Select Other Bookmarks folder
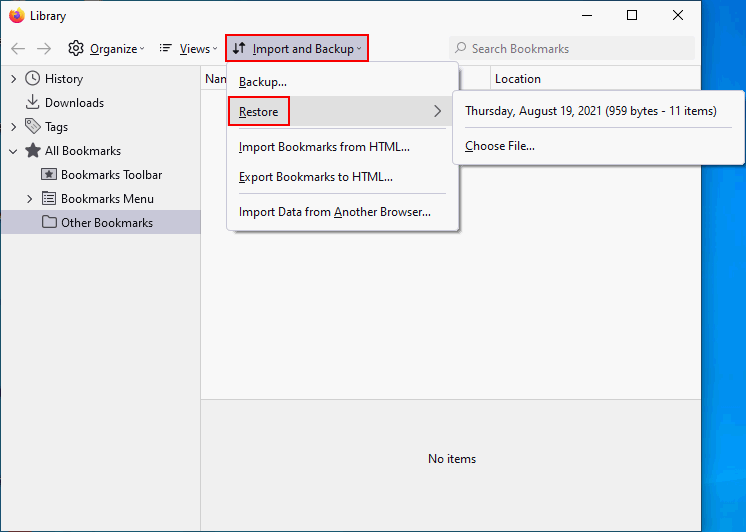The image size is (746, 532). tap(100, 222)
